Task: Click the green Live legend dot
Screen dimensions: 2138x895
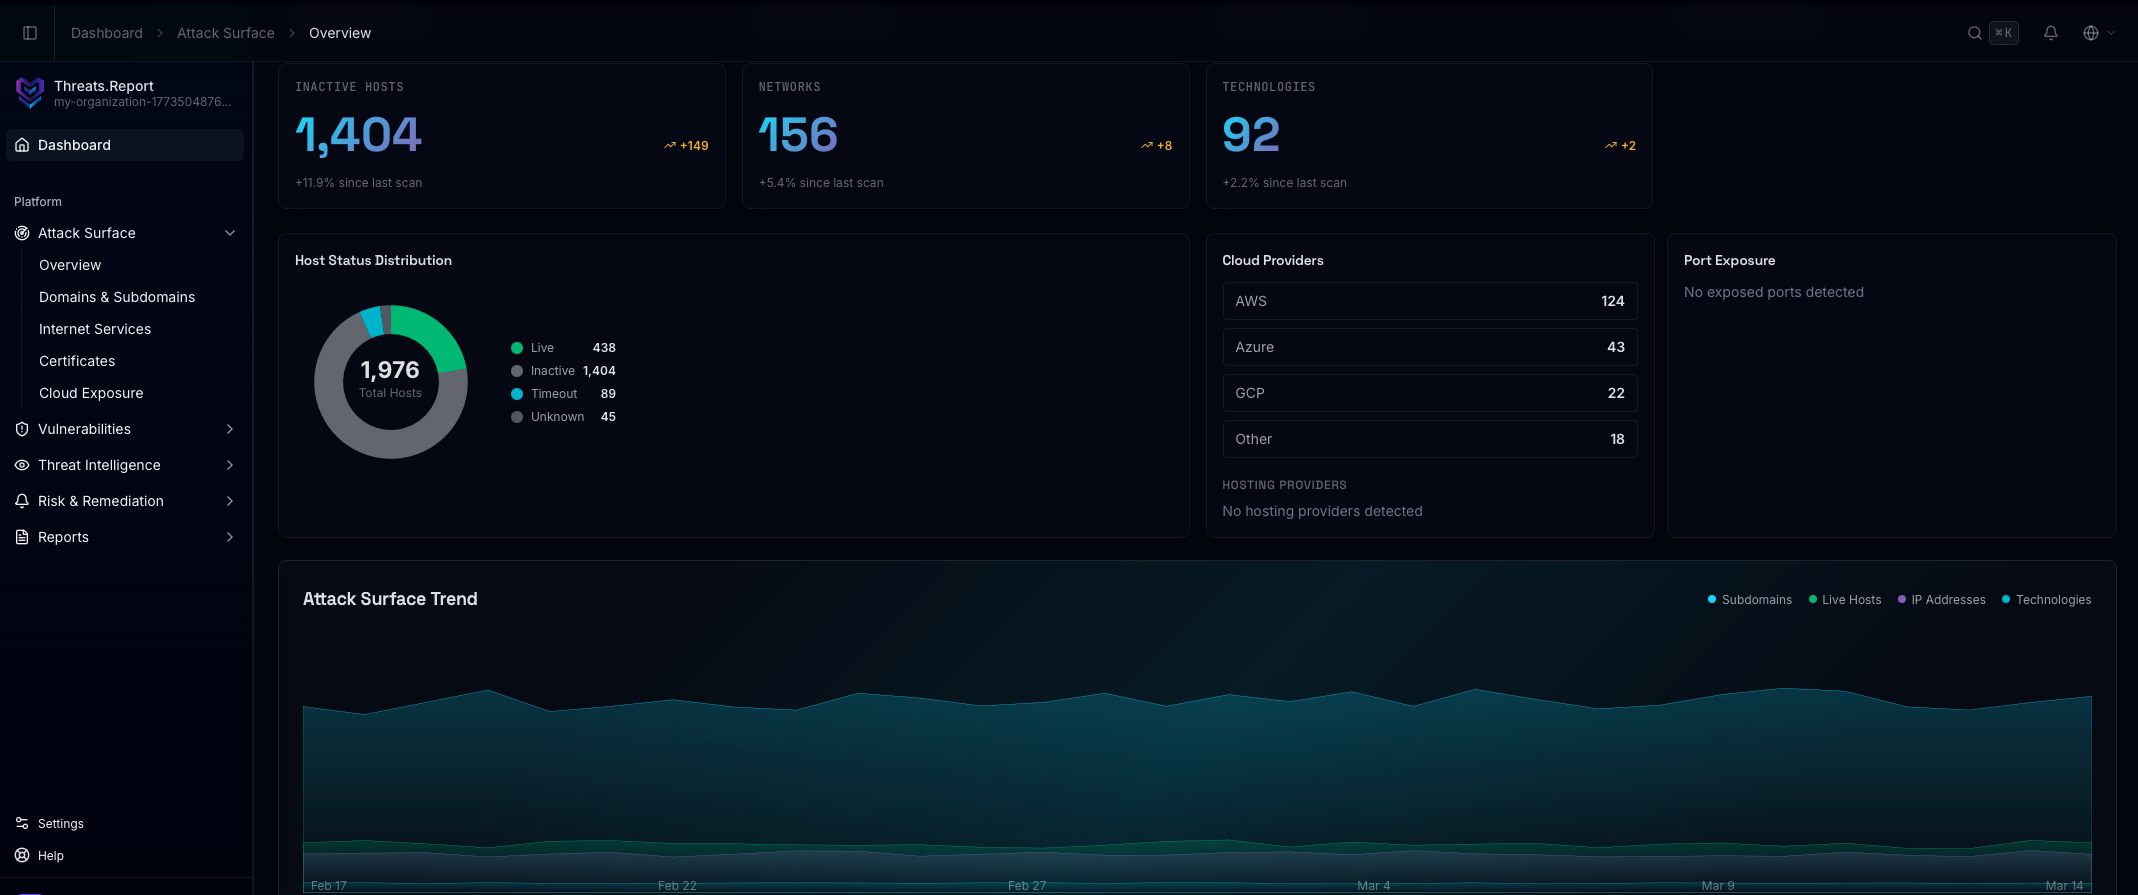Action: [517, 348]
